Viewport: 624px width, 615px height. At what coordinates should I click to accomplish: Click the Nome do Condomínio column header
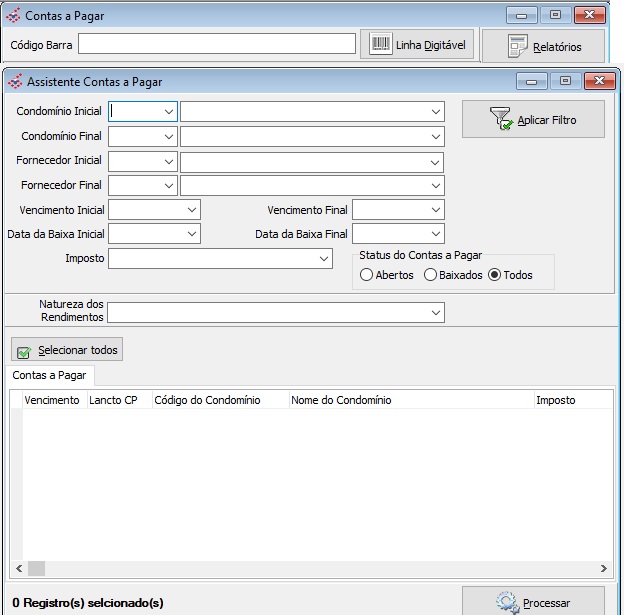pos(410,400)
